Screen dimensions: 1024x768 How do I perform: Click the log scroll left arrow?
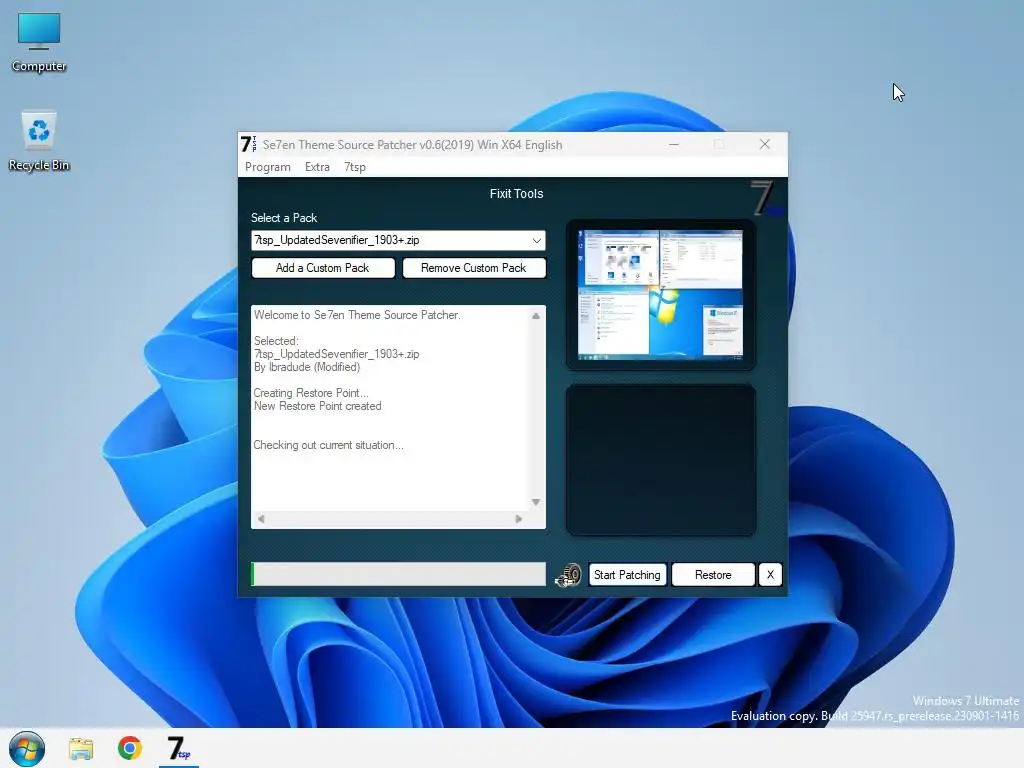[x=261, y=519]
